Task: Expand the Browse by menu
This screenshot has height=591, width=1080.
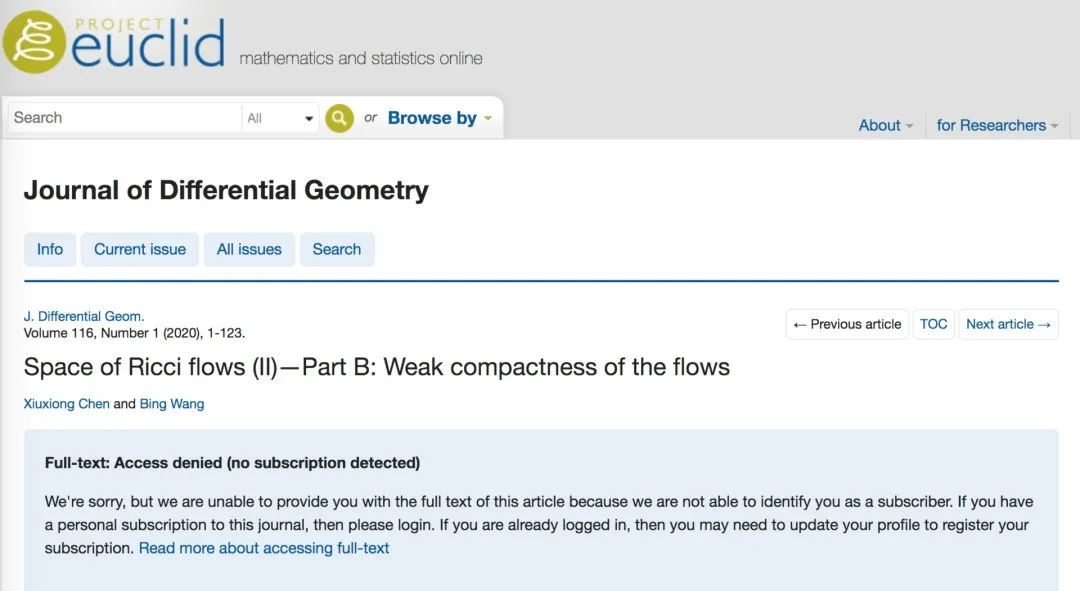Action: coord(439,118)
